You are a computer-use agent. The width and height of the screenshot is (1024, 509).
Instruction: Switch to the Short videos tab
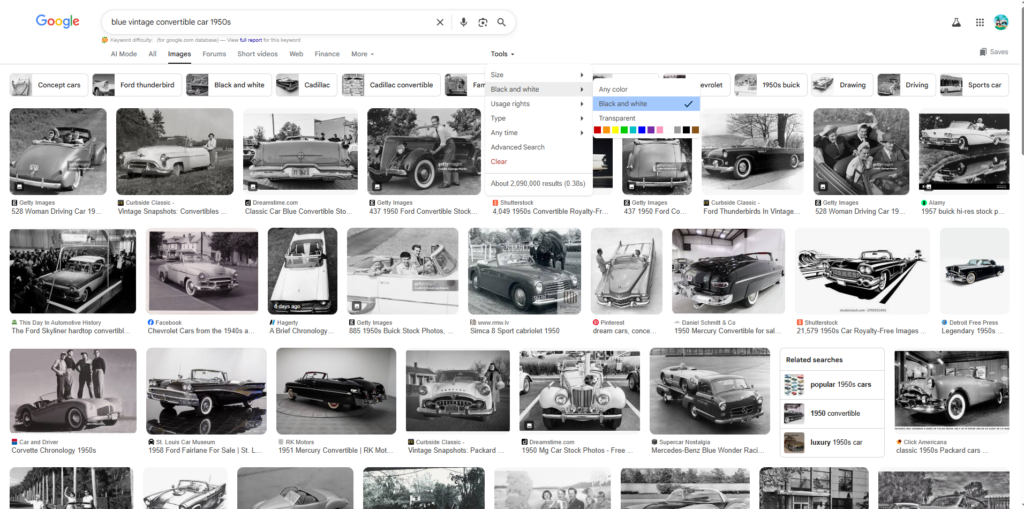257,54
